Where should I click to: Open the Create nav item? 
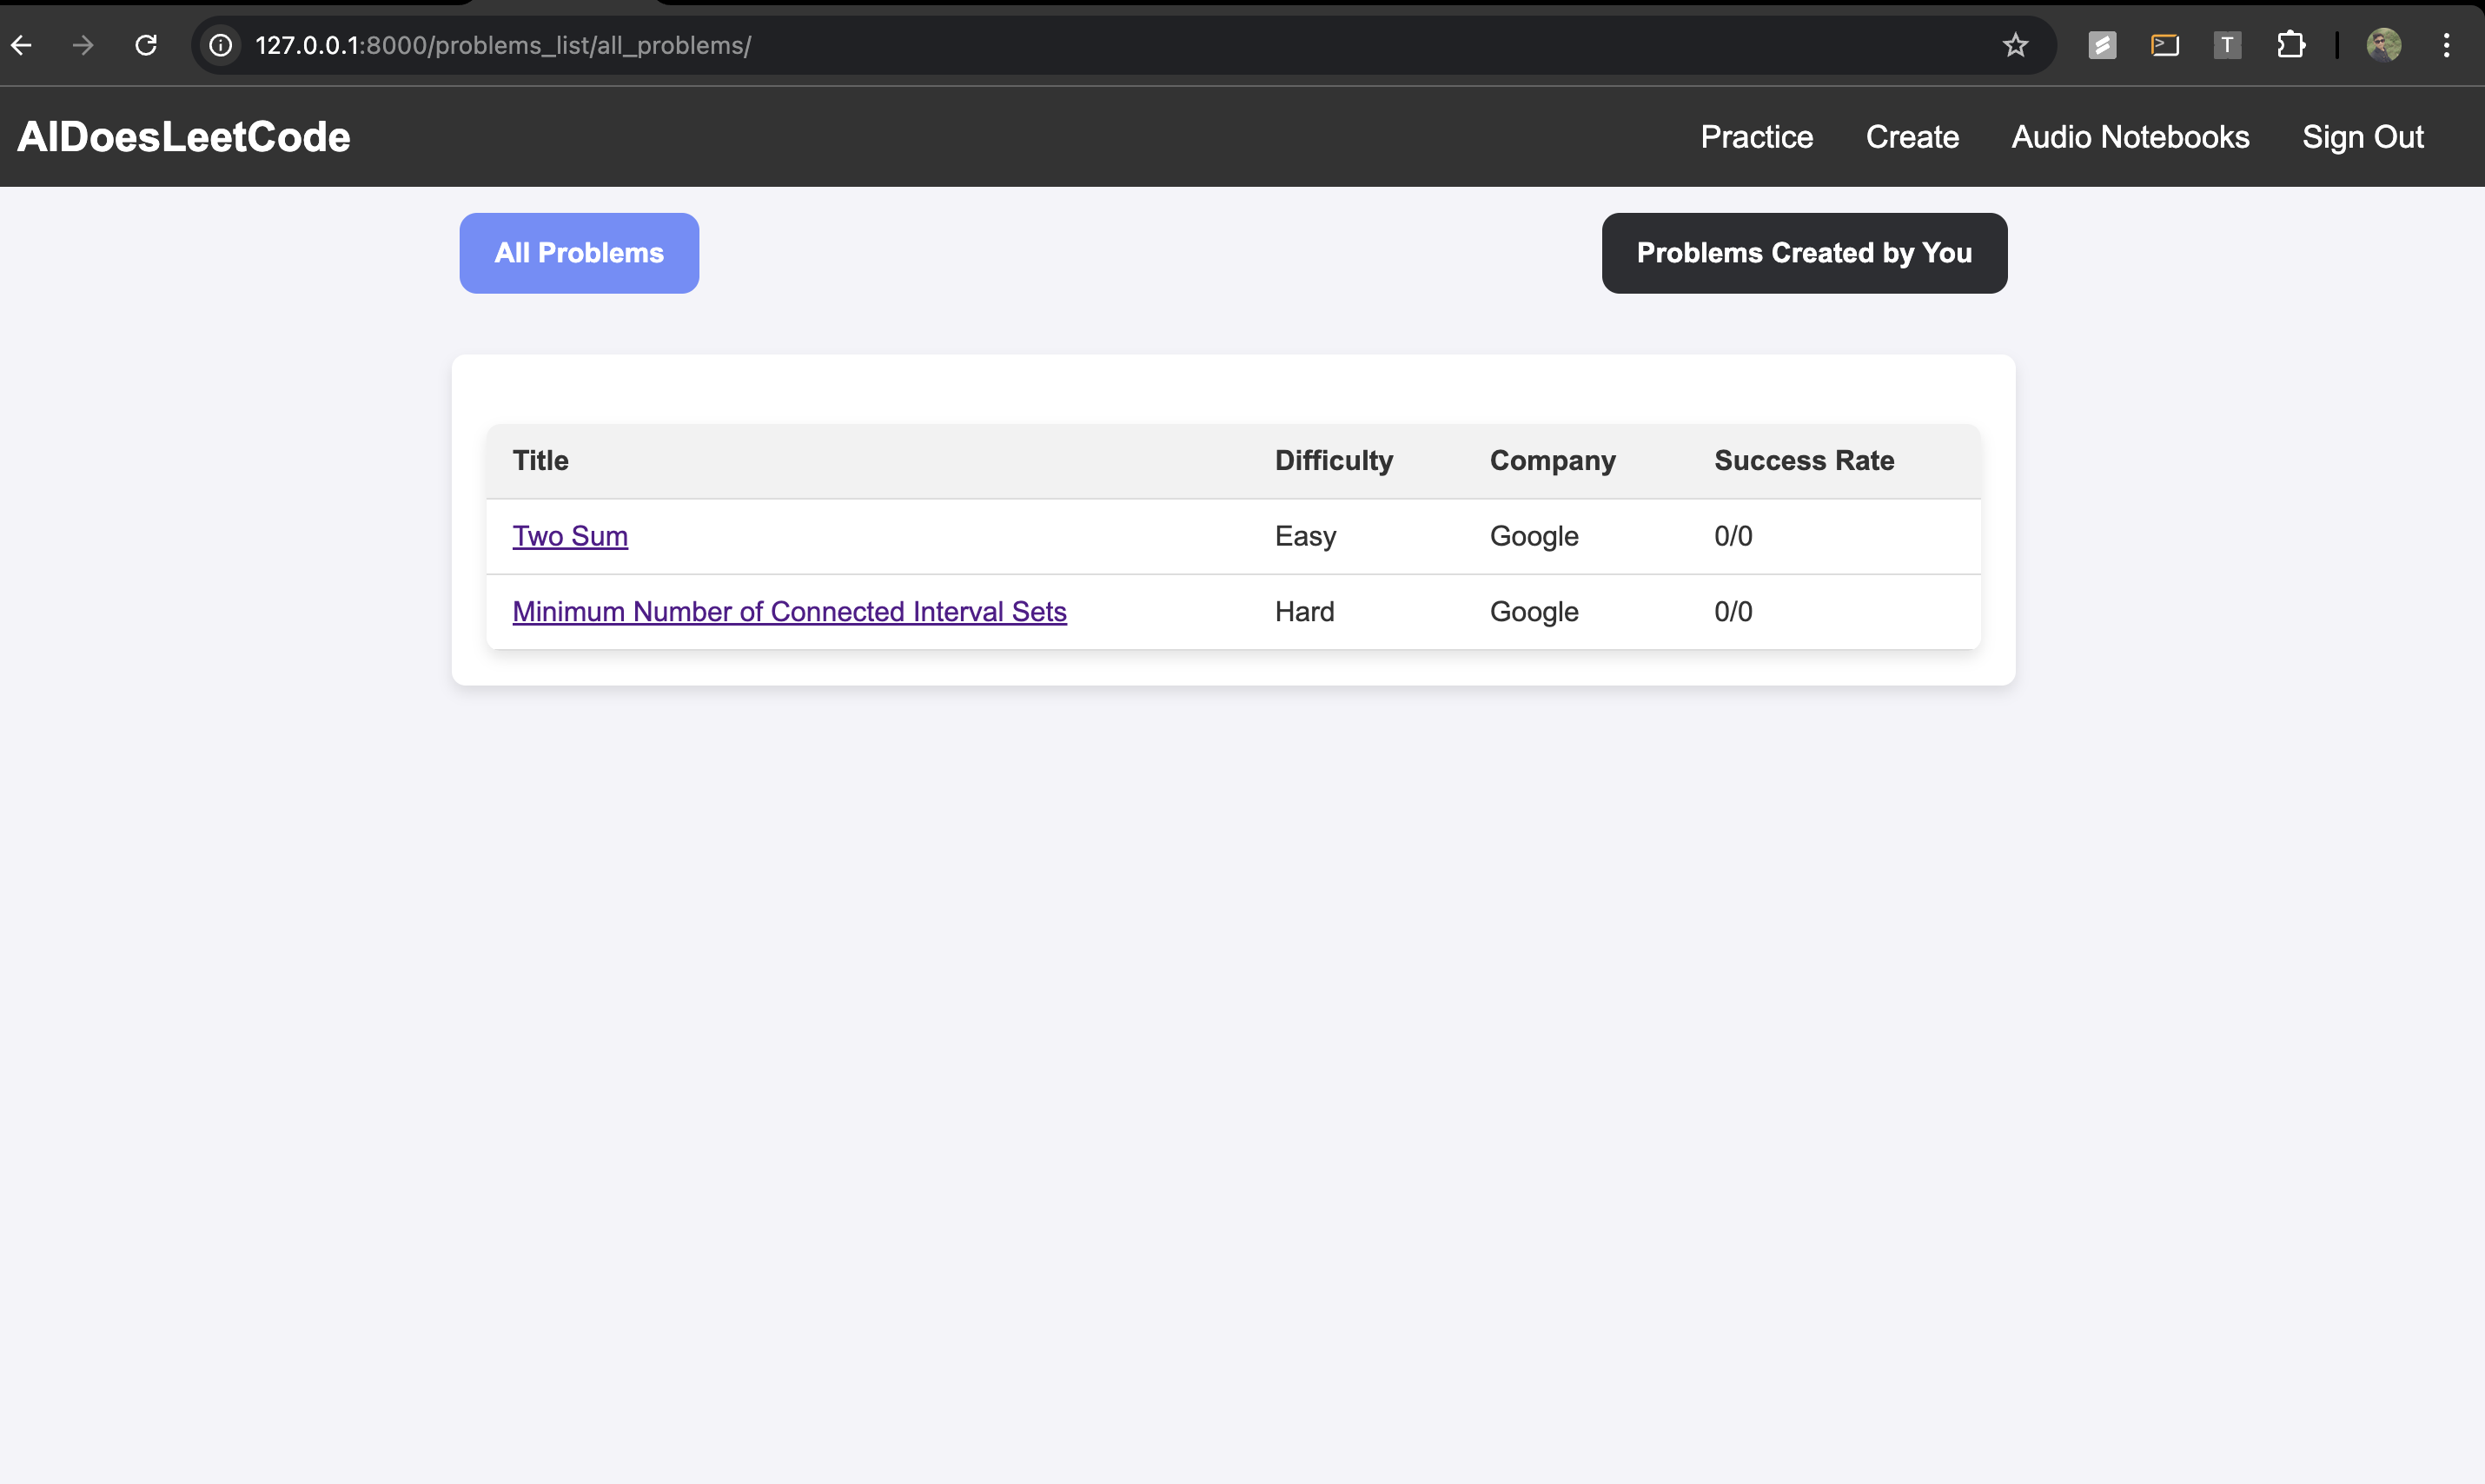(1911, 137)
